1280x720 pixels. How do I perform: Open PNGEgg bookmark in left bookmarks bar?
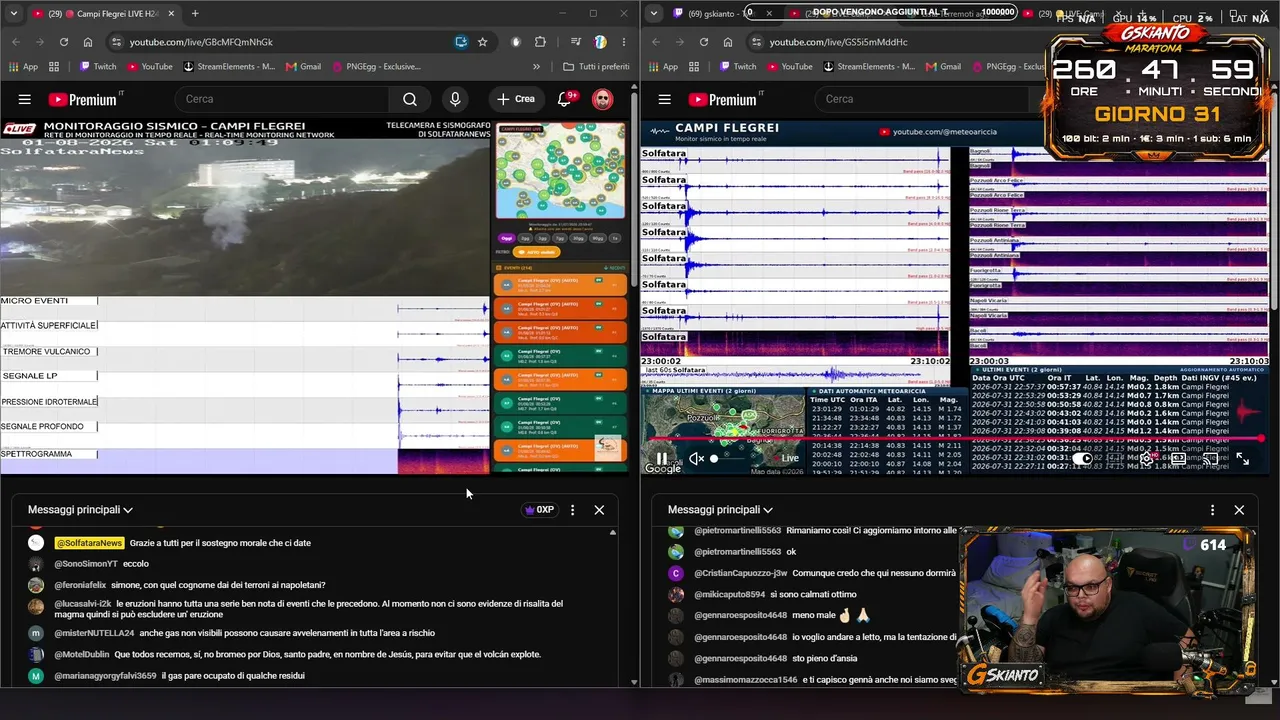coord(375,67)
